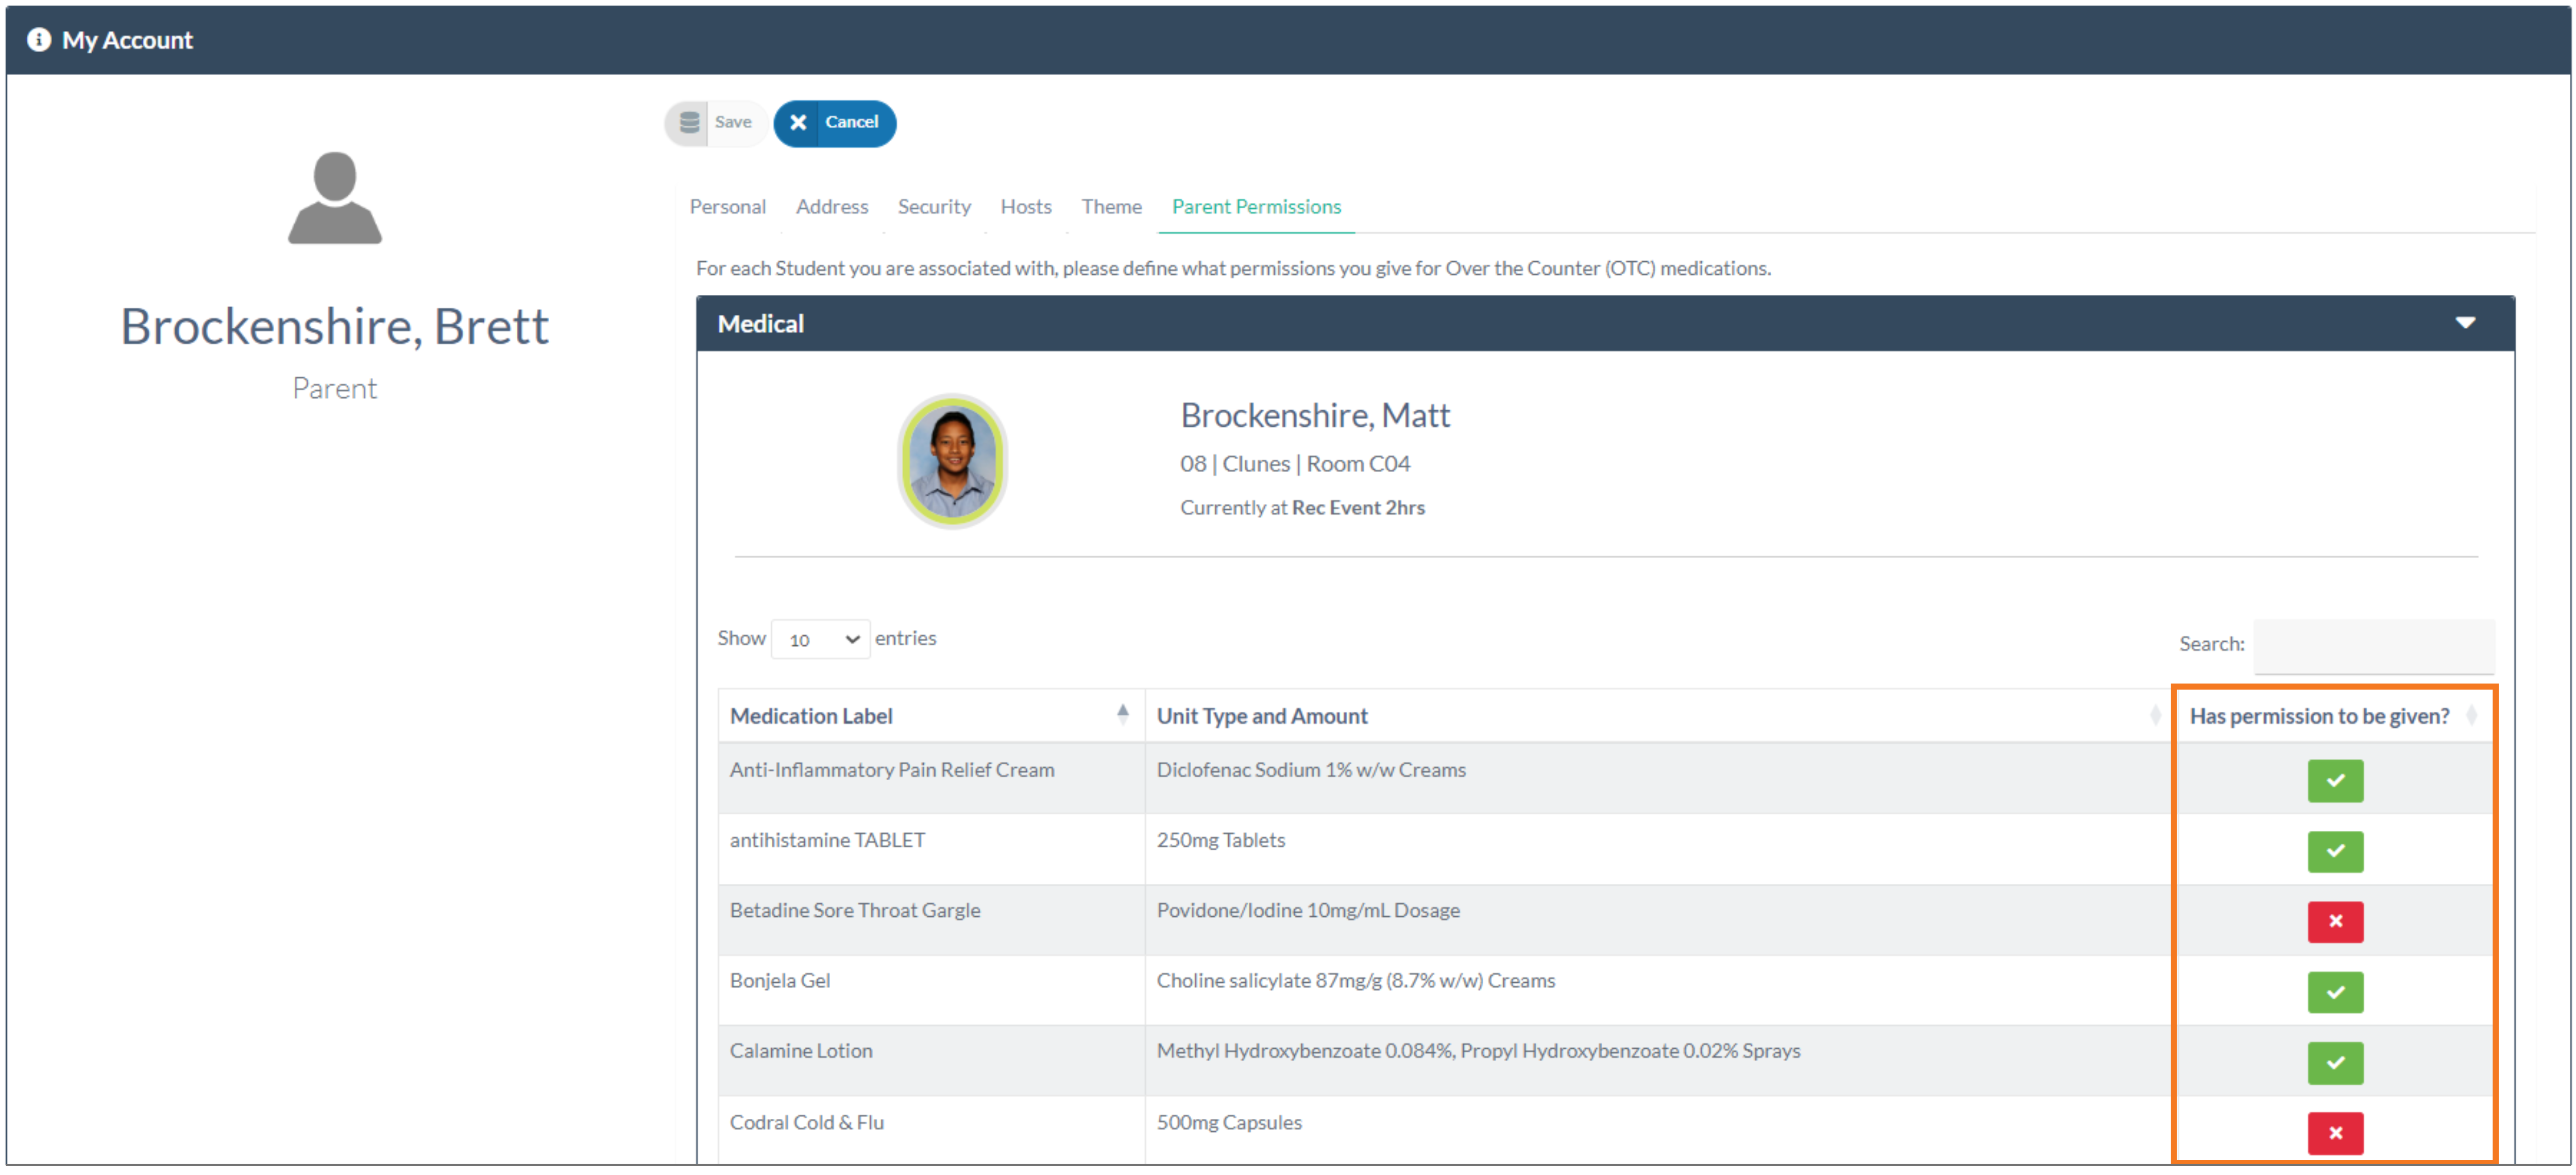Click the Save database icon

point(689,122)
